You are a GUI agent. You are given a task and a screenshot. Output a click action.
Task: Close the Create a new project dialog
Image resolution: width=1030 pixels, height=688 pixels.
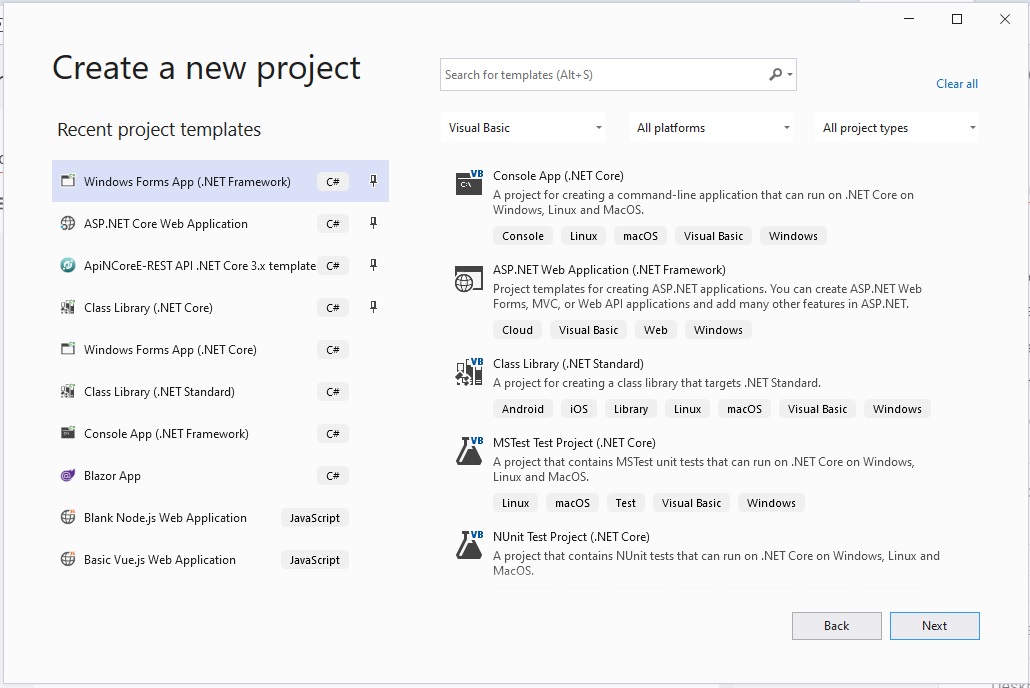click(x=1004, y=19)
